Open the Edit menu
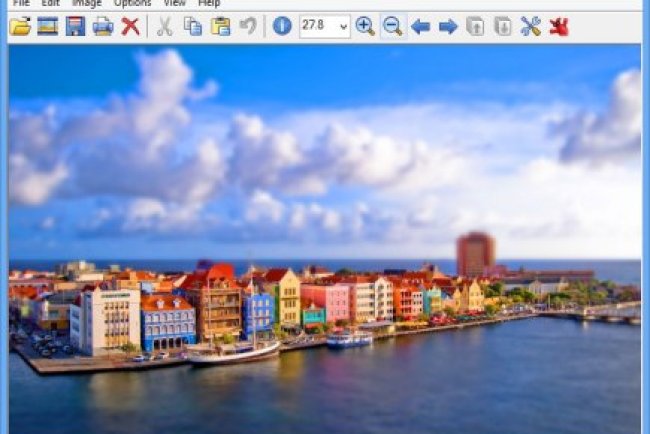650x434 pixels. (51, 3)
